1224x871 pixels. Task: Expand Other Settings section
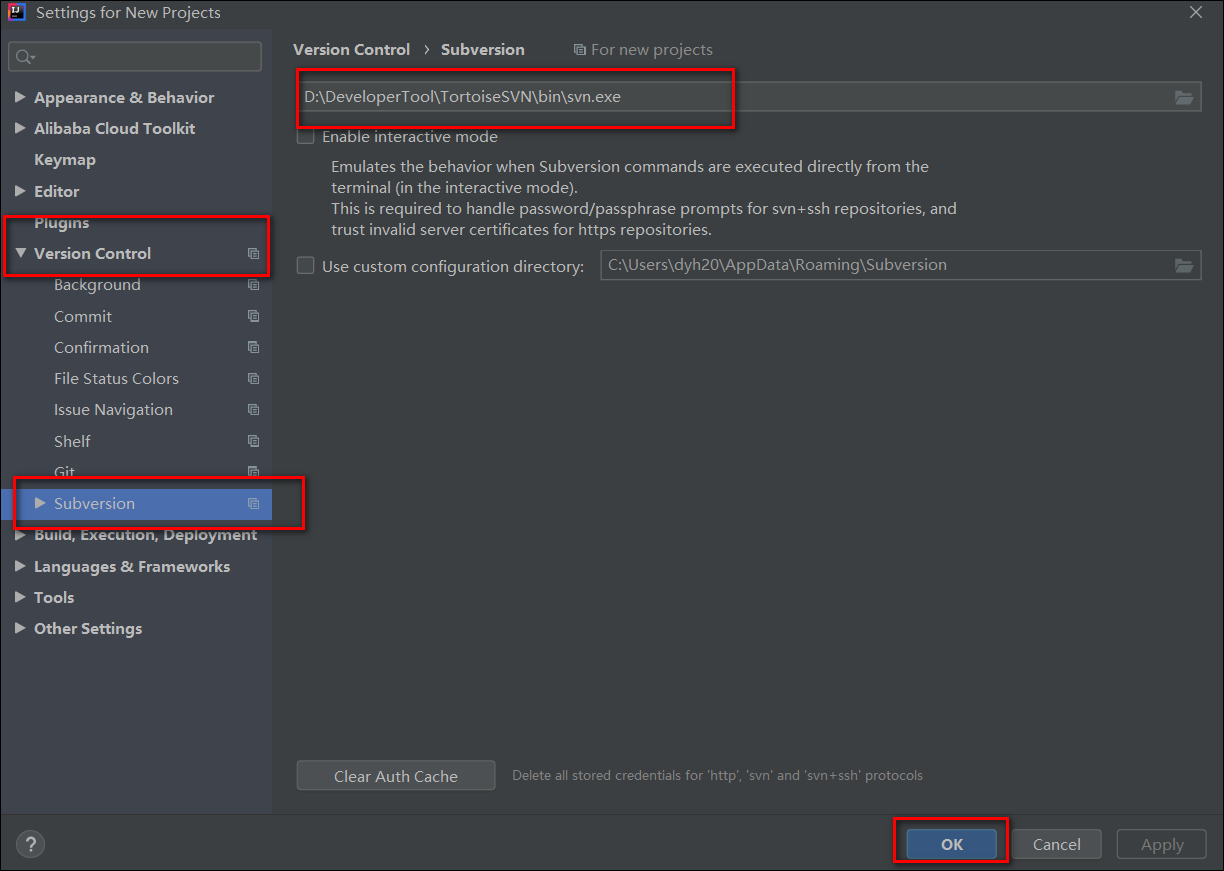click(21, 629)
